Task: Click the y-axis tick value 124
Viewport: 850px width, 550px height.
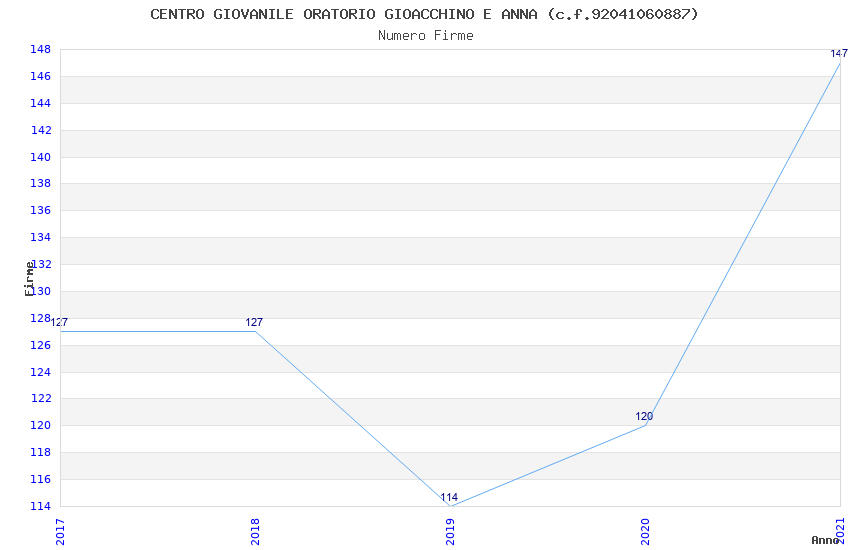Action: [x=40, y=372]
